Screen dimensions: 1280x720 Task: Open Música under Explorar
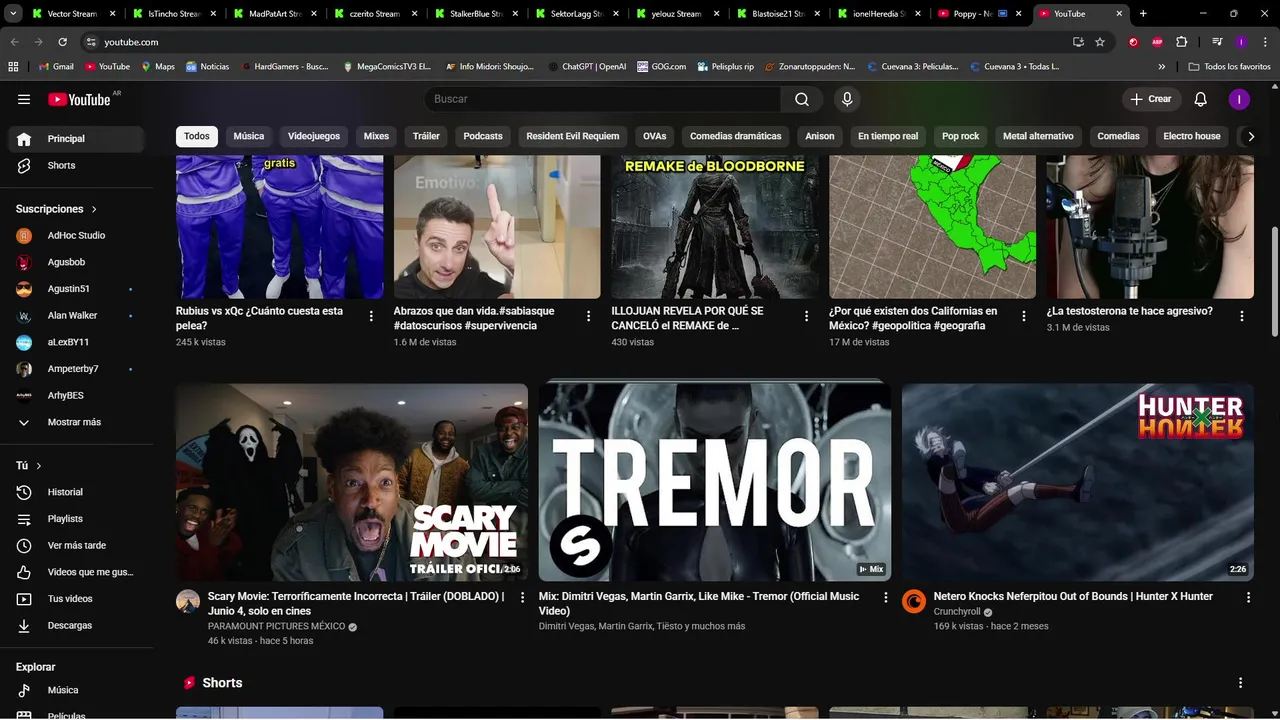77,690
